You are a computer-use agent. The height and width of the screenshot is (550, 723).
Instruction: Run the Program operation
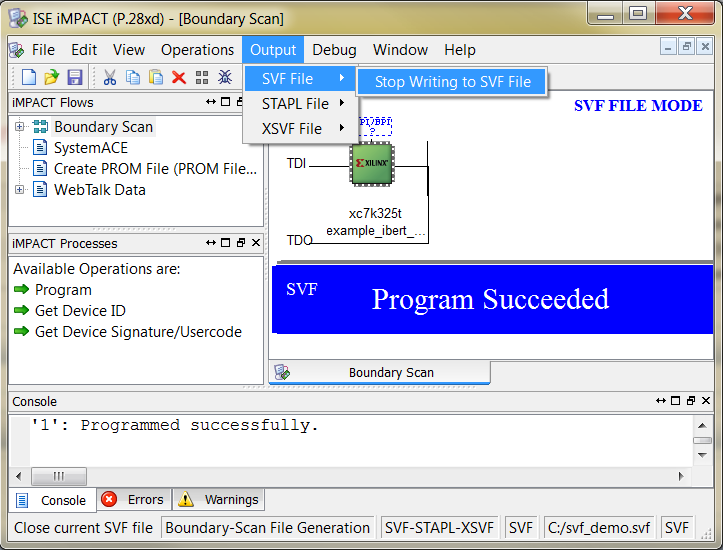pos(63,290)
